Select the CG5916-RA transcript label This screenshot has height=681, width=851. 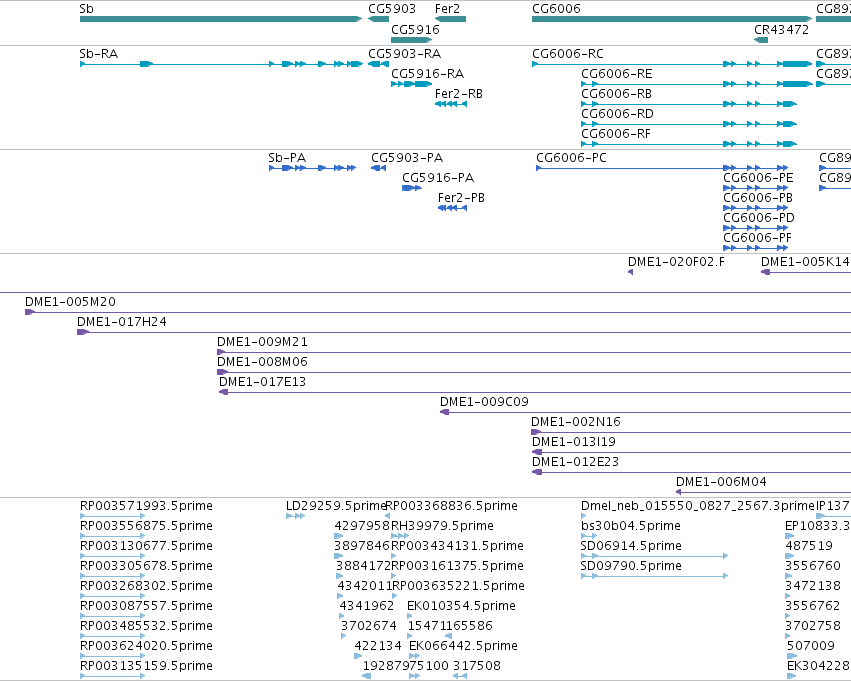(428, 74)
